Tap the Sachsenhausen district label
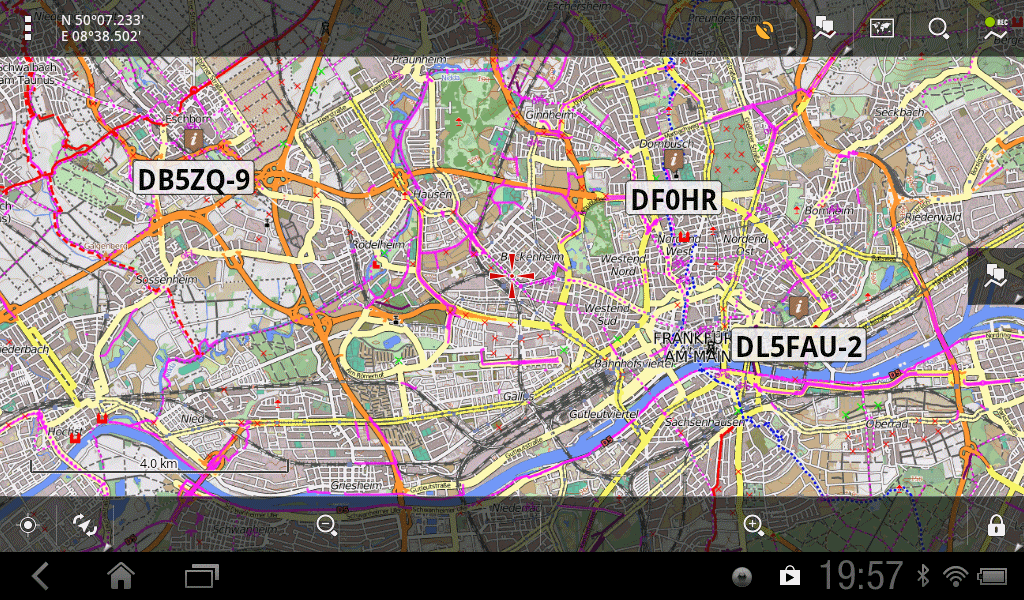 click(705, 422)
